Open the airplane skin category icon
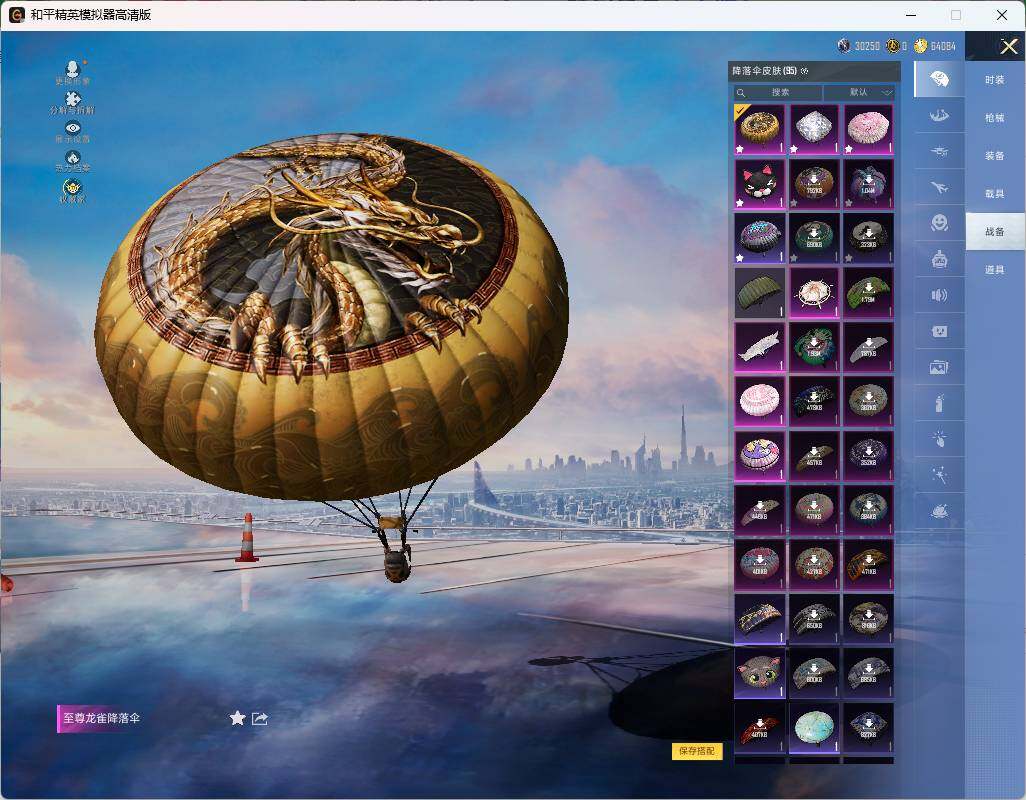The image size is (1026, 800). [x=939, y=188]
